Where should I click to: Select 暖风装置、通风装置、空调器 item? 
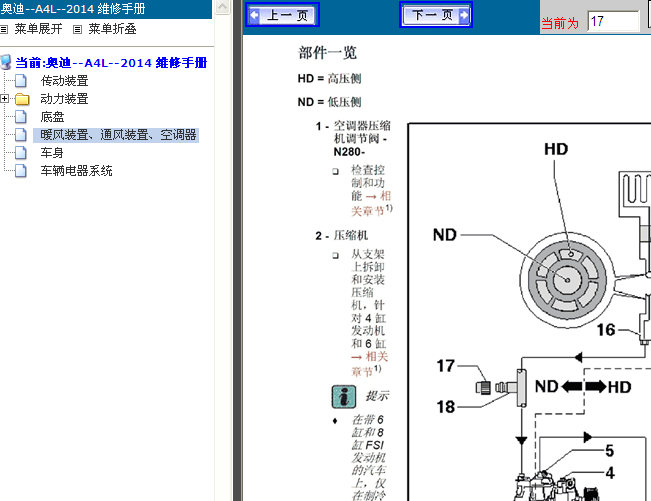[116, 135]
